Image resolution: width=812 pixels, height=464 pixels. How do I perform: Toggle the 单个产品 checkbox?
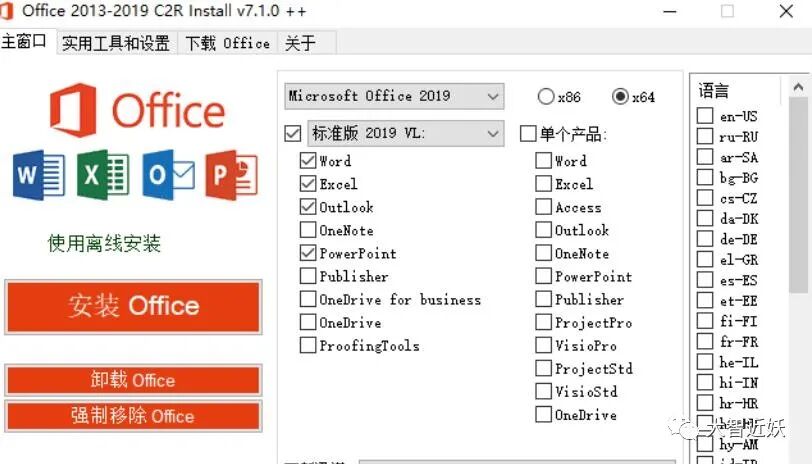point(528,134)
